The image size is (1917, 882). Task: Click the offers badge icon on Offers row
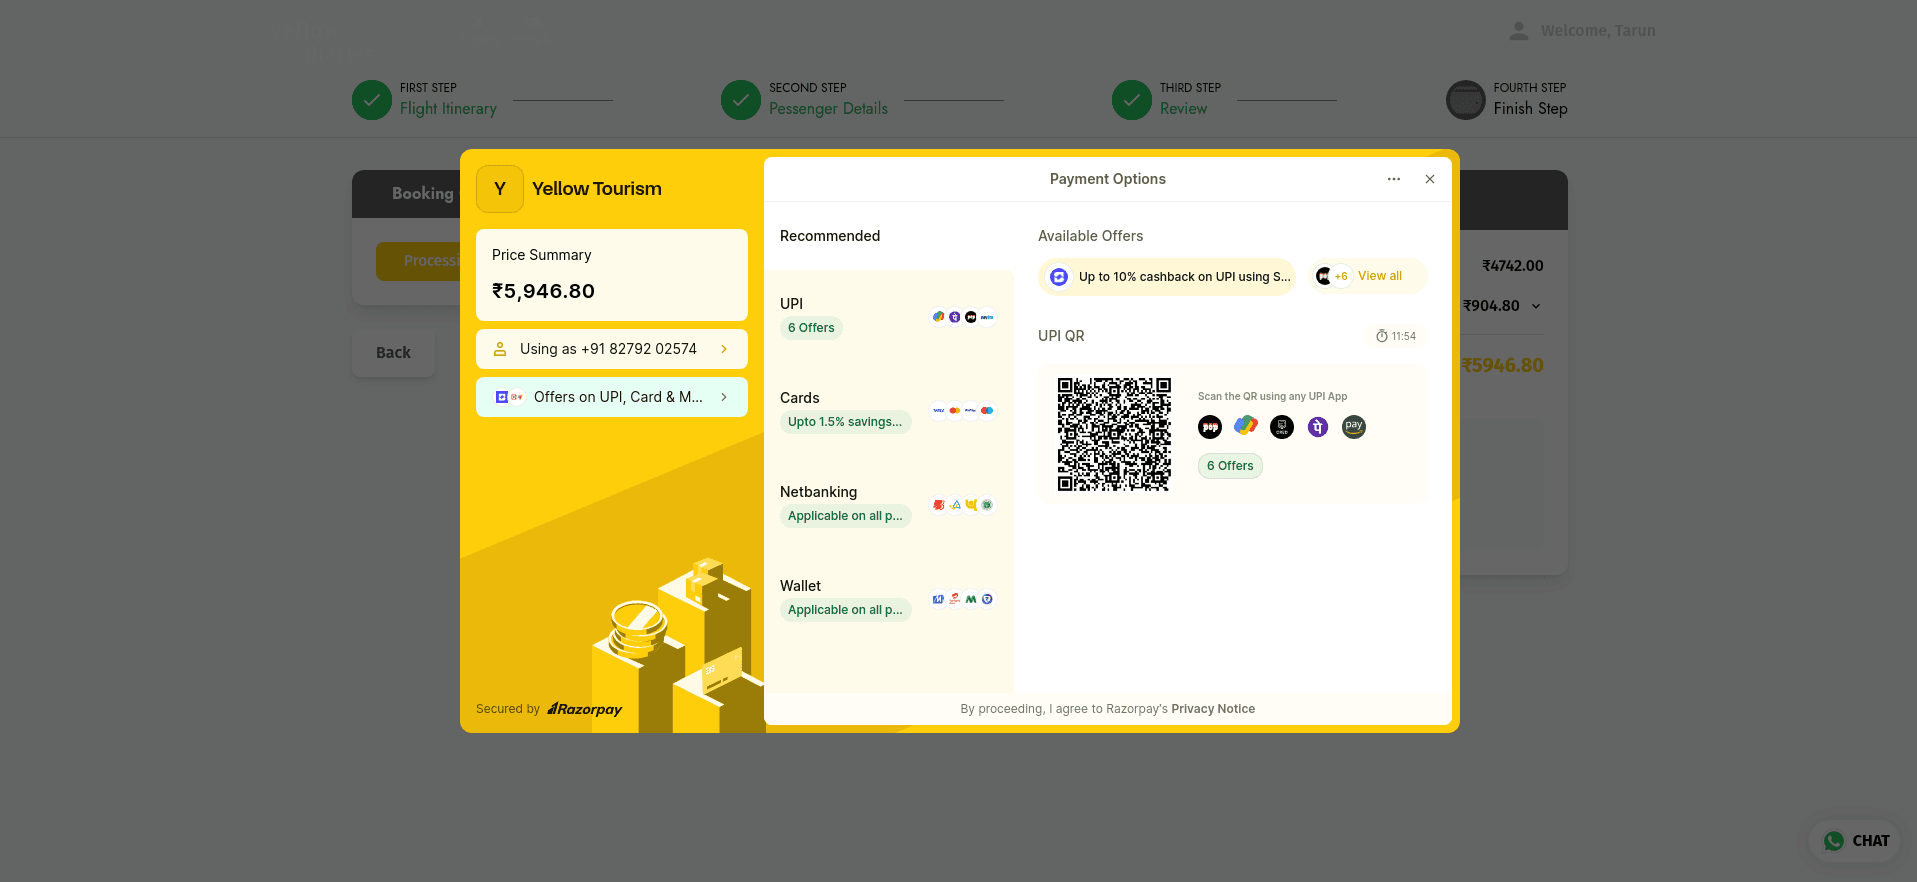click(x=509, y=397)
